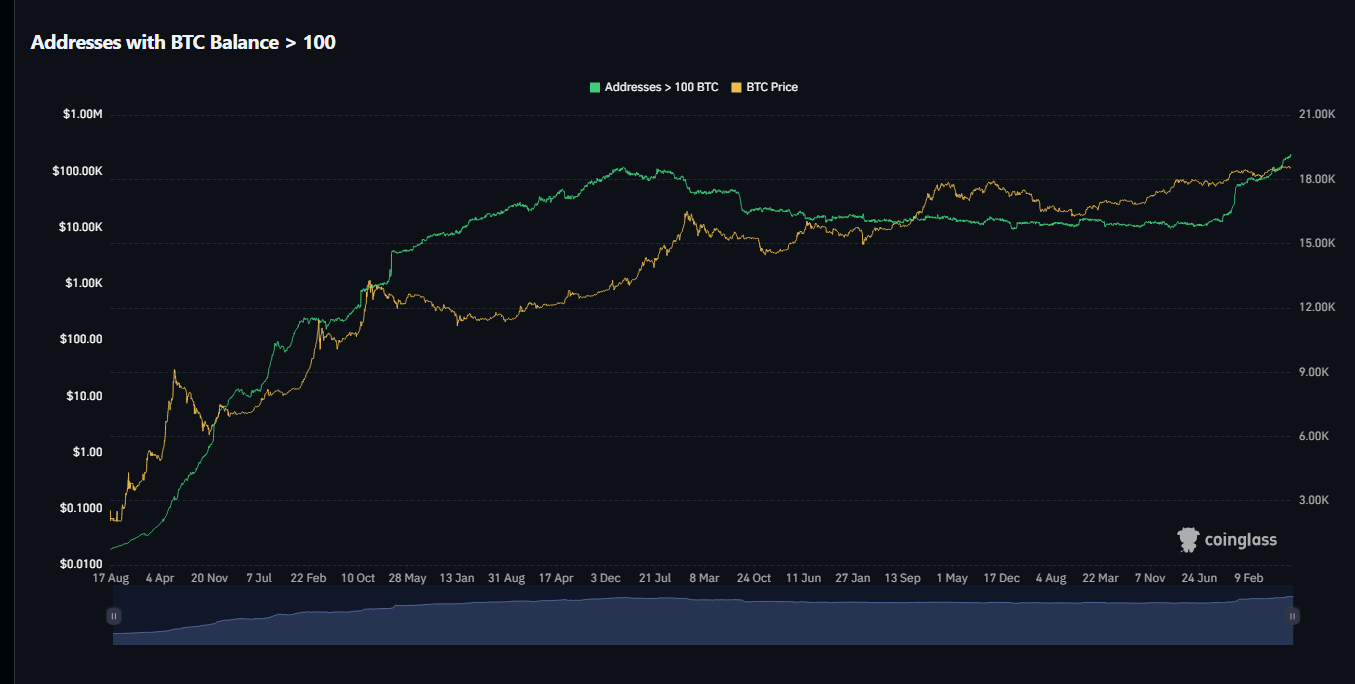The image size is (1355, 684).
Task: Click the middle of the range slider preview
Action: point(703,618)
